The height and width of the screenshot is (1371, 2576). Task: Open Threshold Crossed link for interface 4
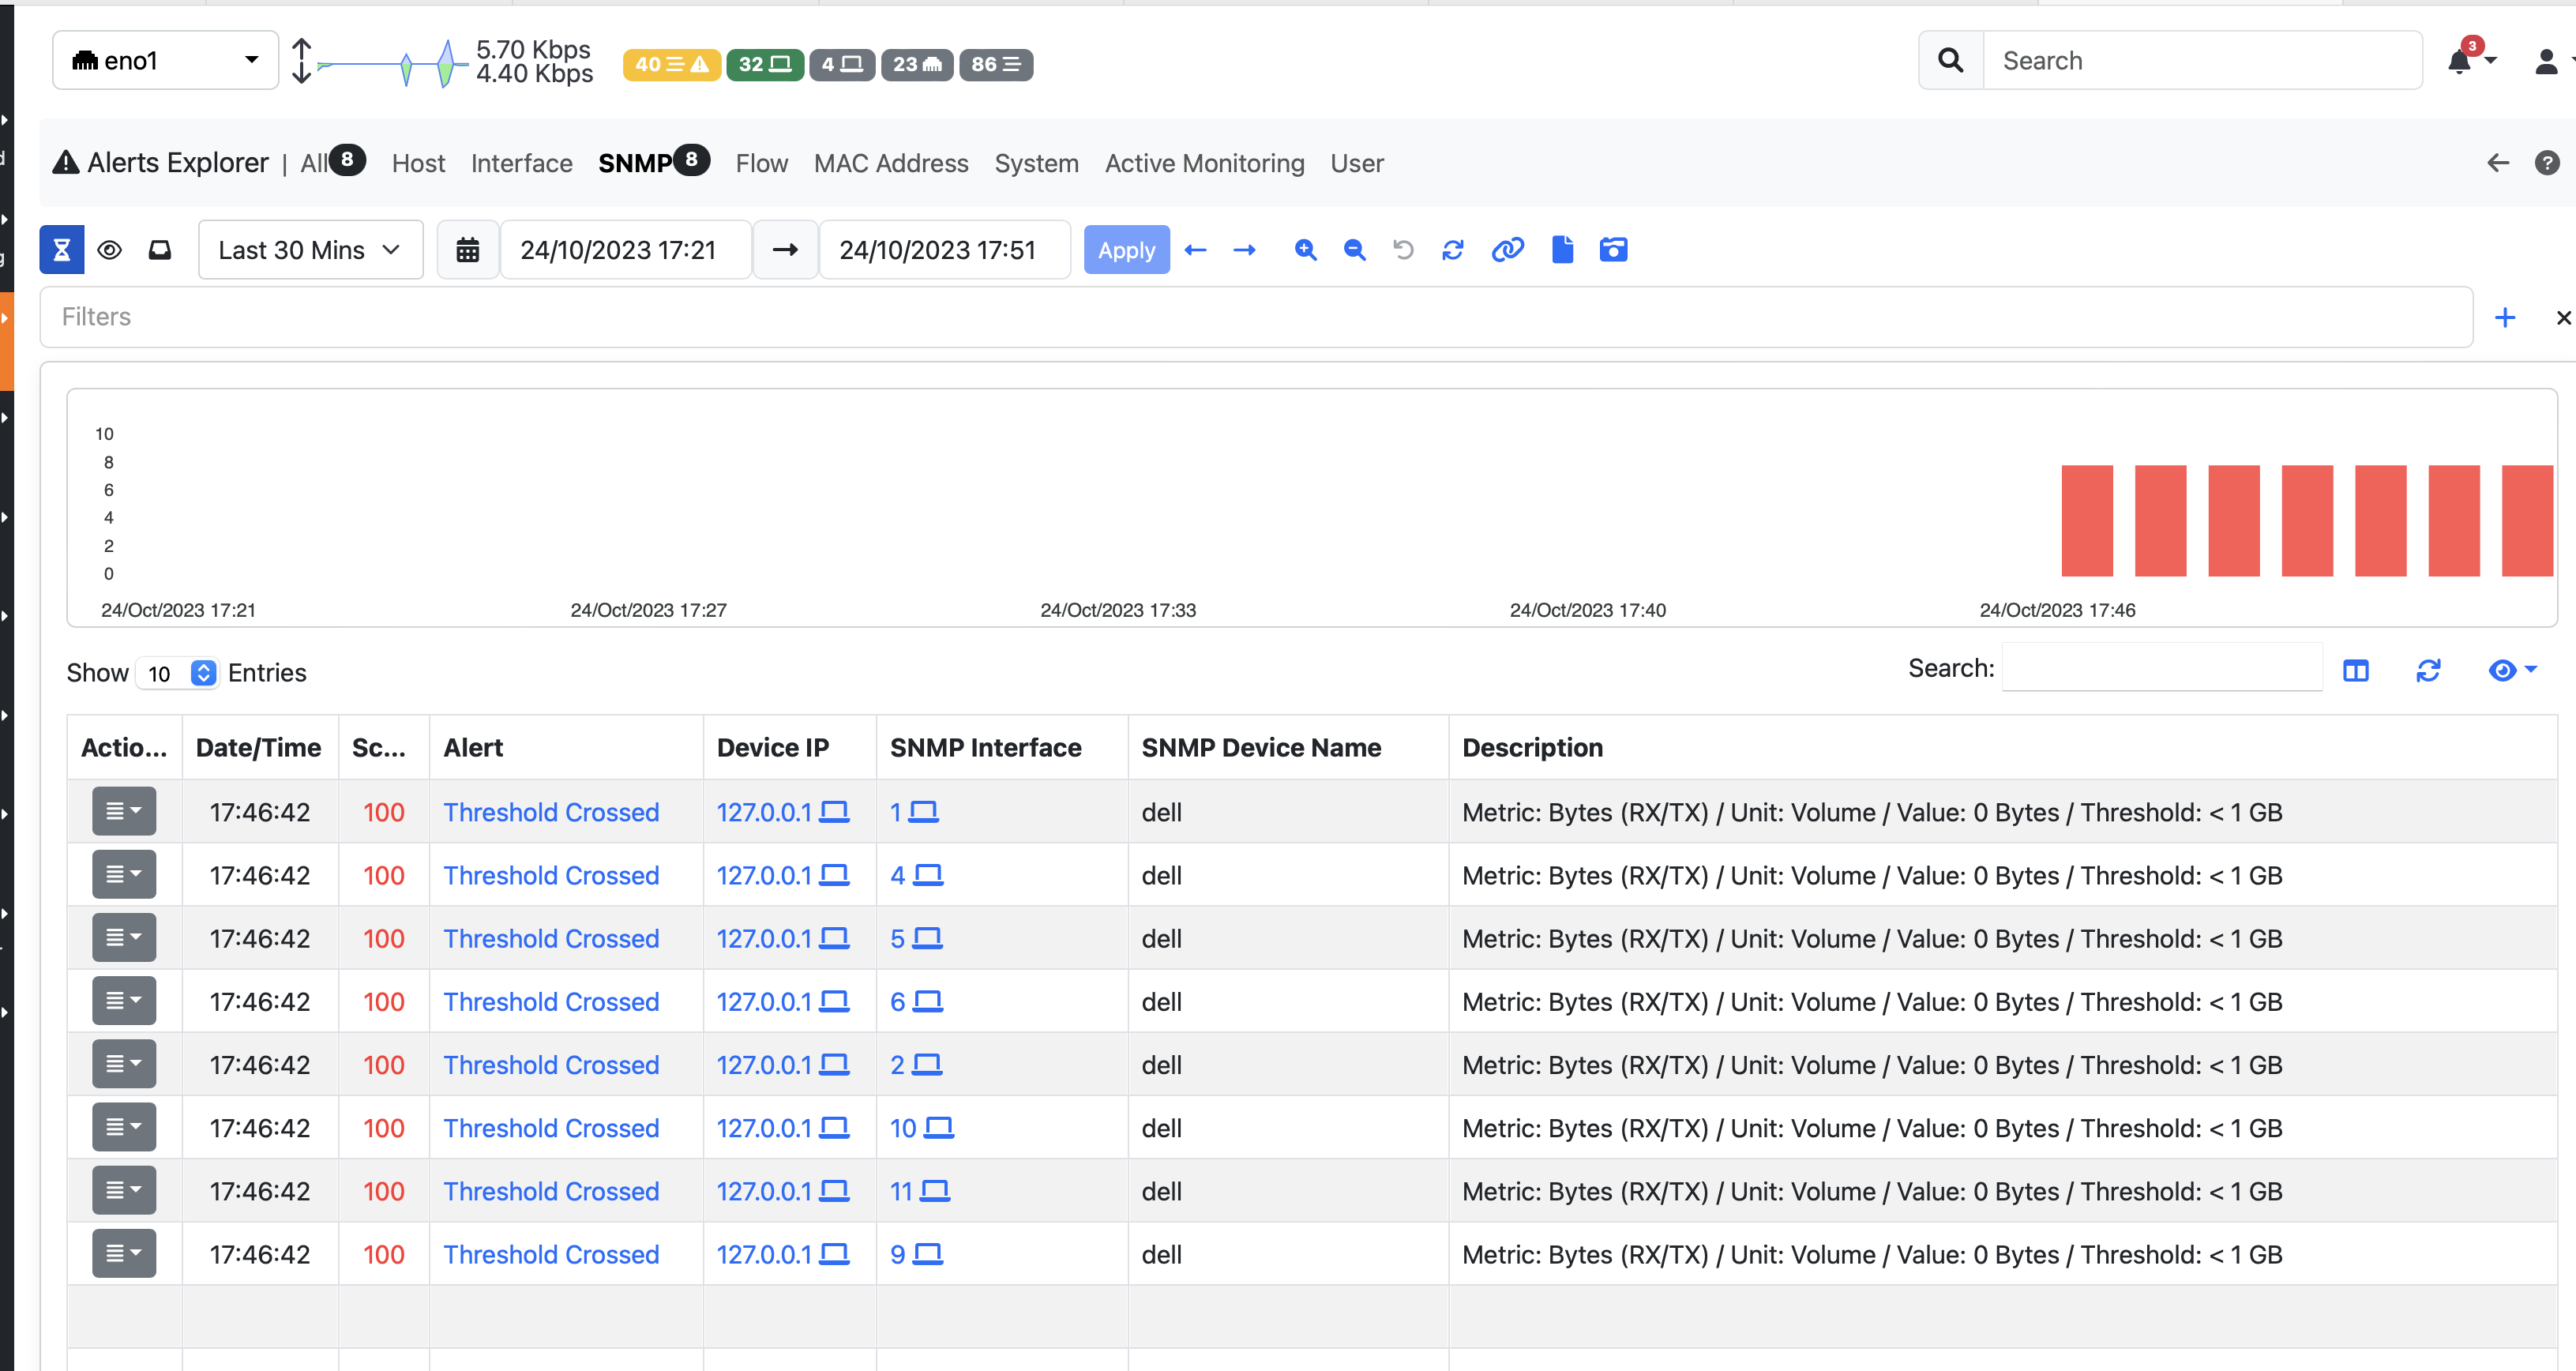551,875
